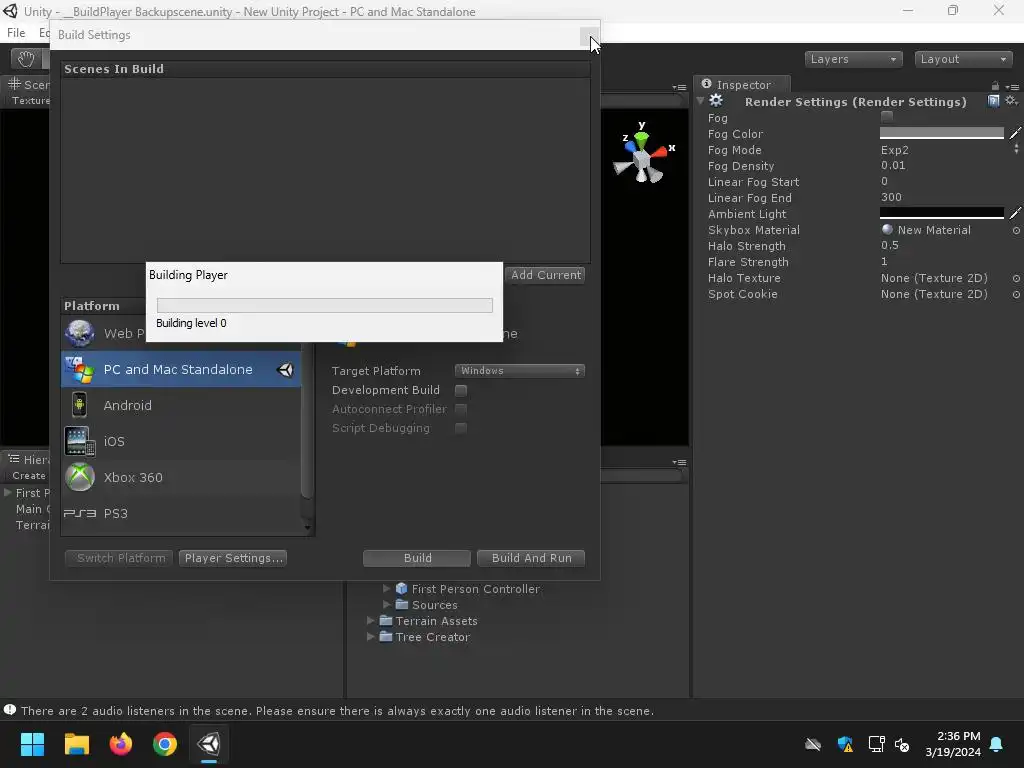Open the Inspector panel options menu icon

[x=1012, y=86]
